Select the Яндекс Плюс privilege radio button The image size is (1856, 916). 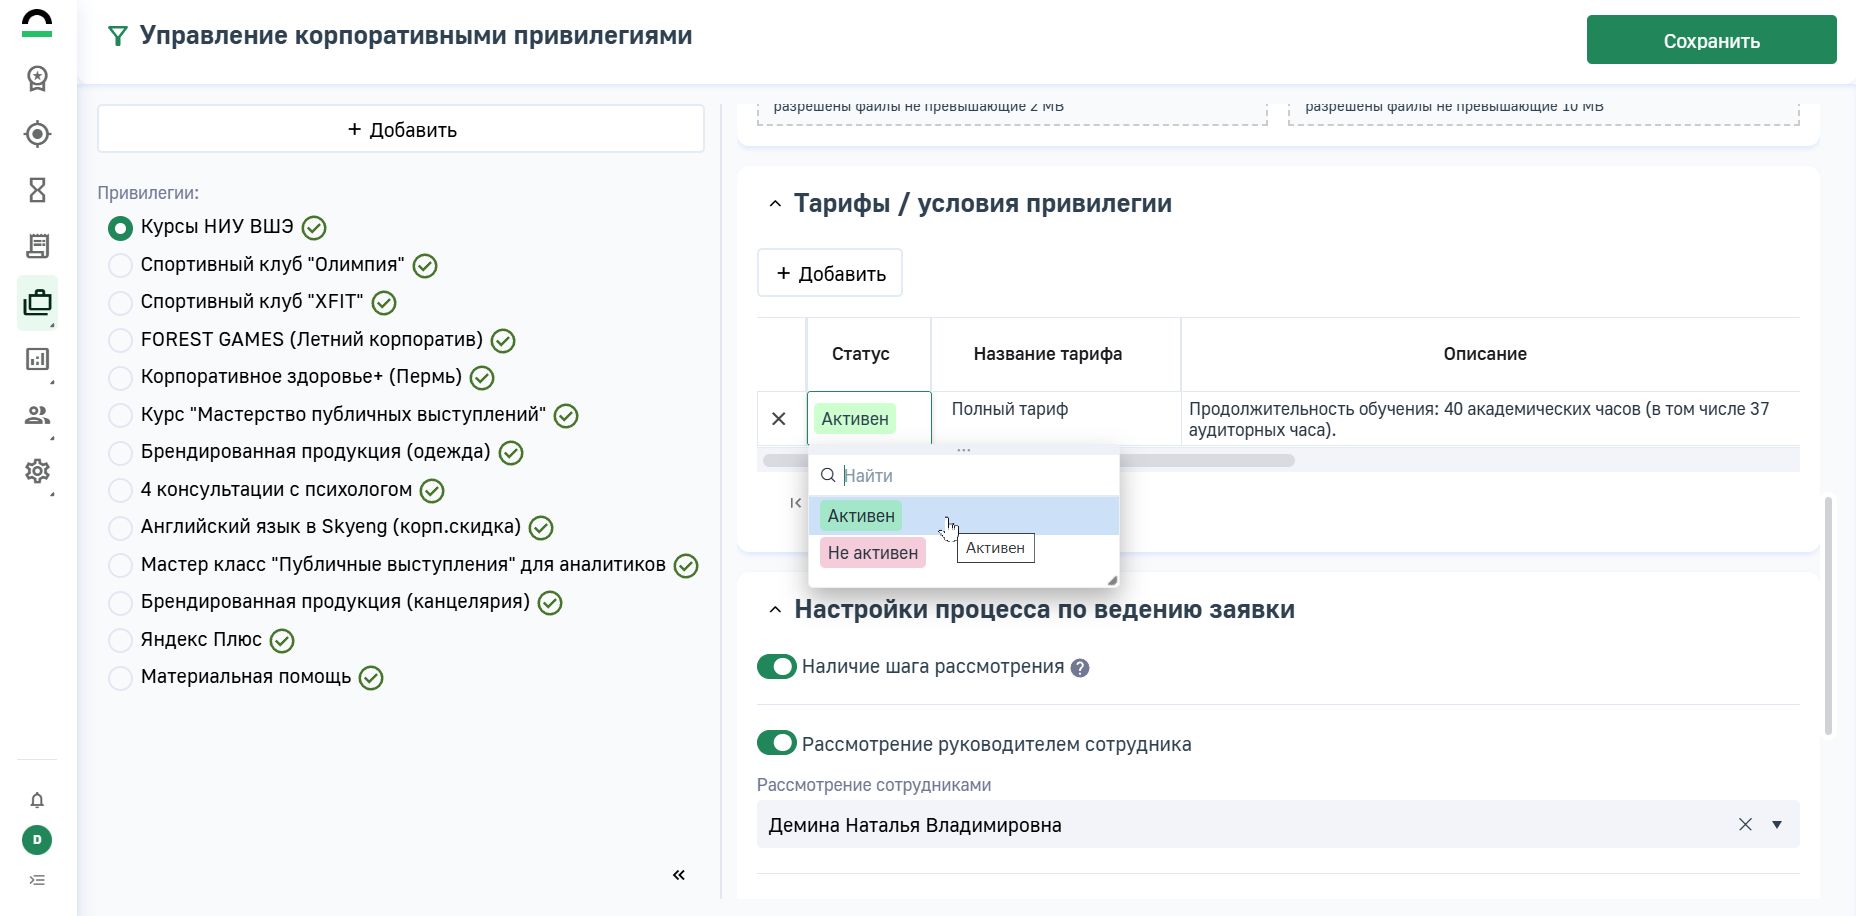click(x=120, y=640)
